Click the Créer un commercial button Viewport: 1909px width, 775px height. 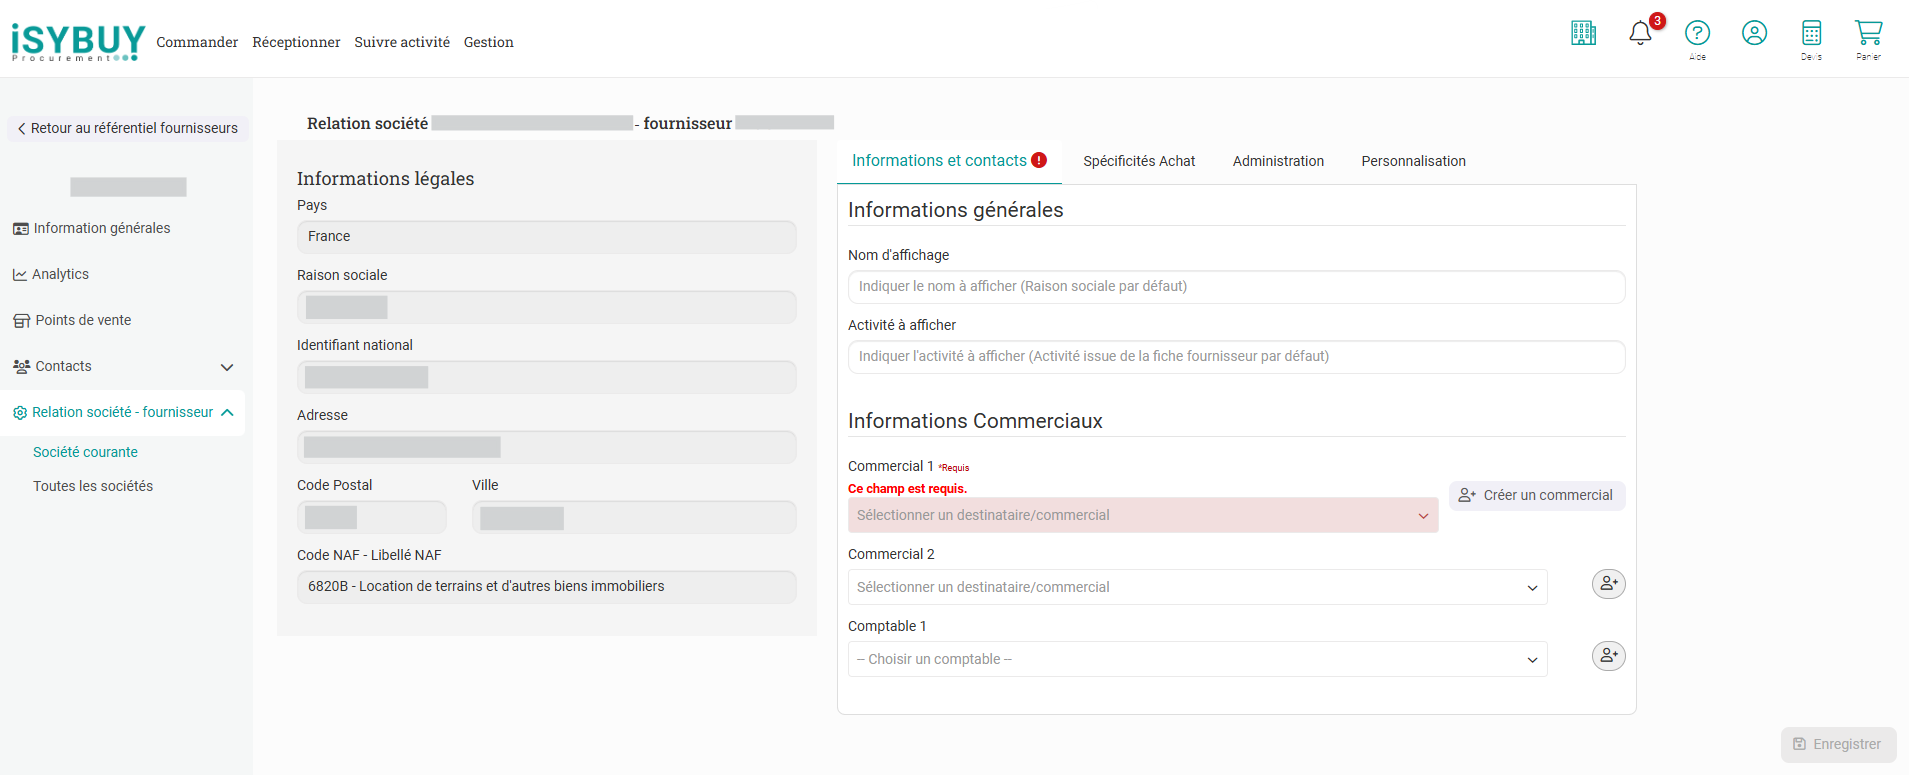1536,496
